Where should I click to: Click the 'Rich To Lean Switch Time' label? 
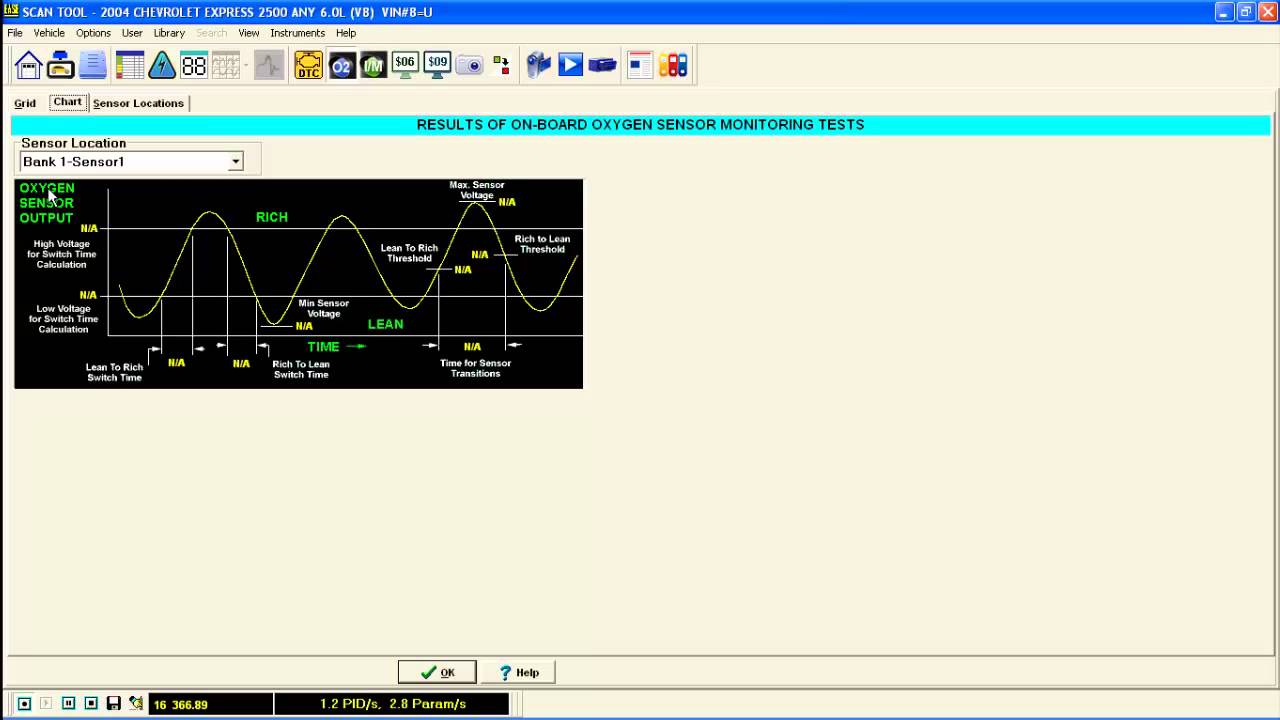click(x=301, y=369)
